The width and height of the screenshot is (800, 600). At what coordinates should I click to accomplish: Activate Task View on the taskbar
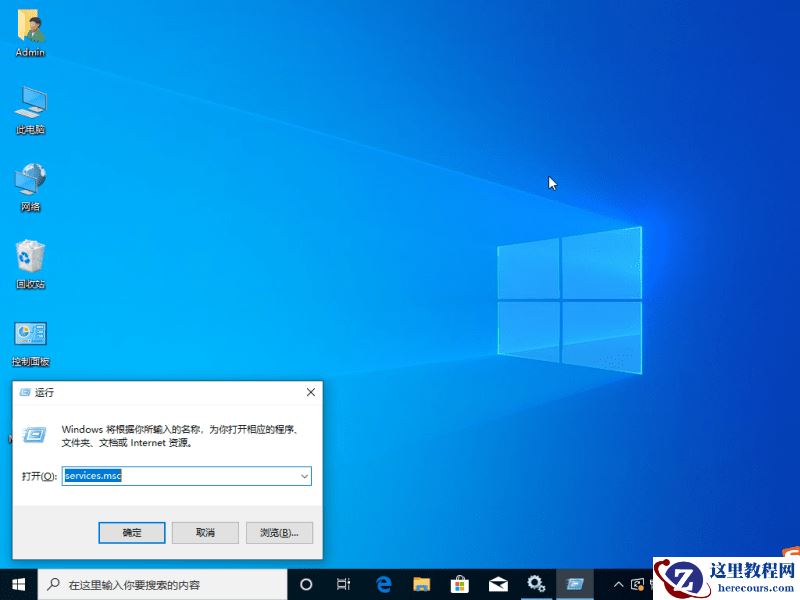click(344, 584)
